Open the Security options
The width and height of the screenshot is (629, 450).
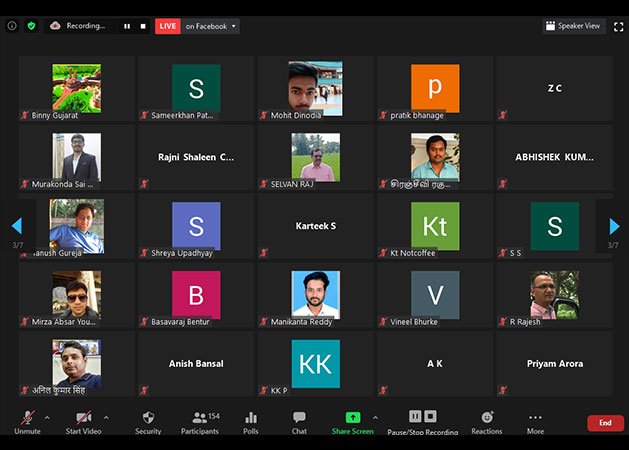tap(148, 421)
